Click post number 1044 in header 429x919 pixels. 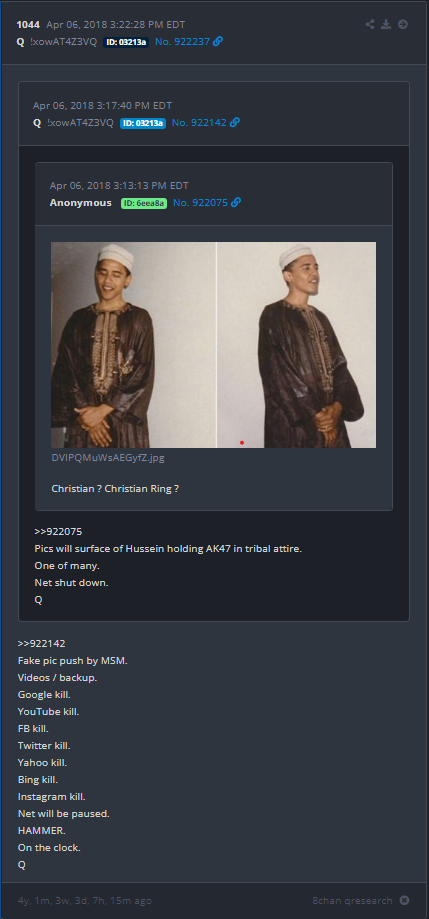pos(28,24)
